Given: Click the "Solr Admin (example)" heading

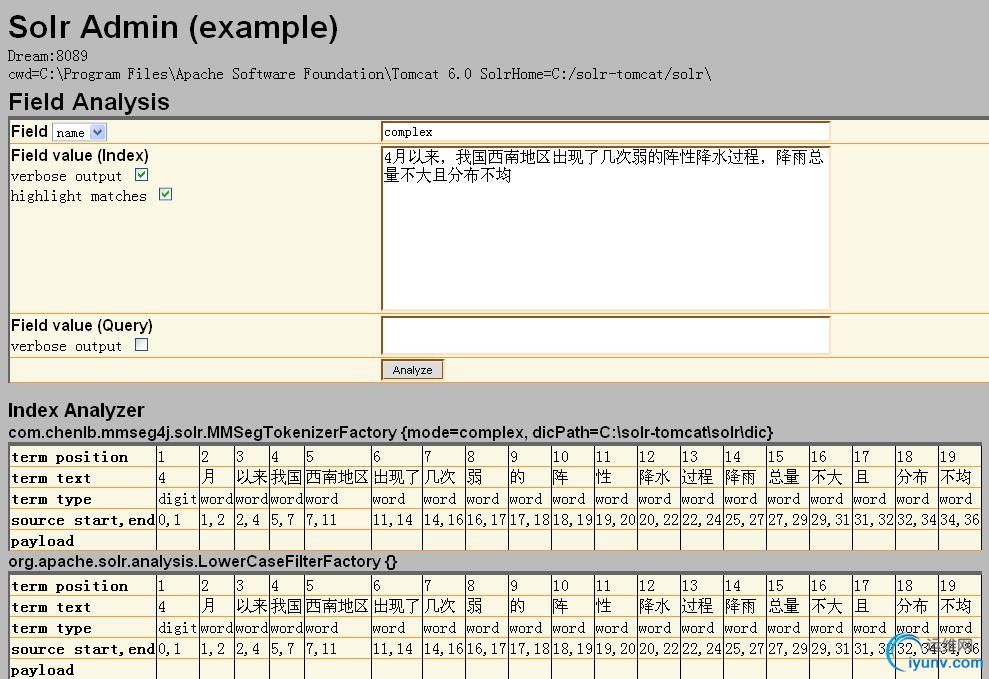Looking at the screenshot, I should [x=173, y=27].
